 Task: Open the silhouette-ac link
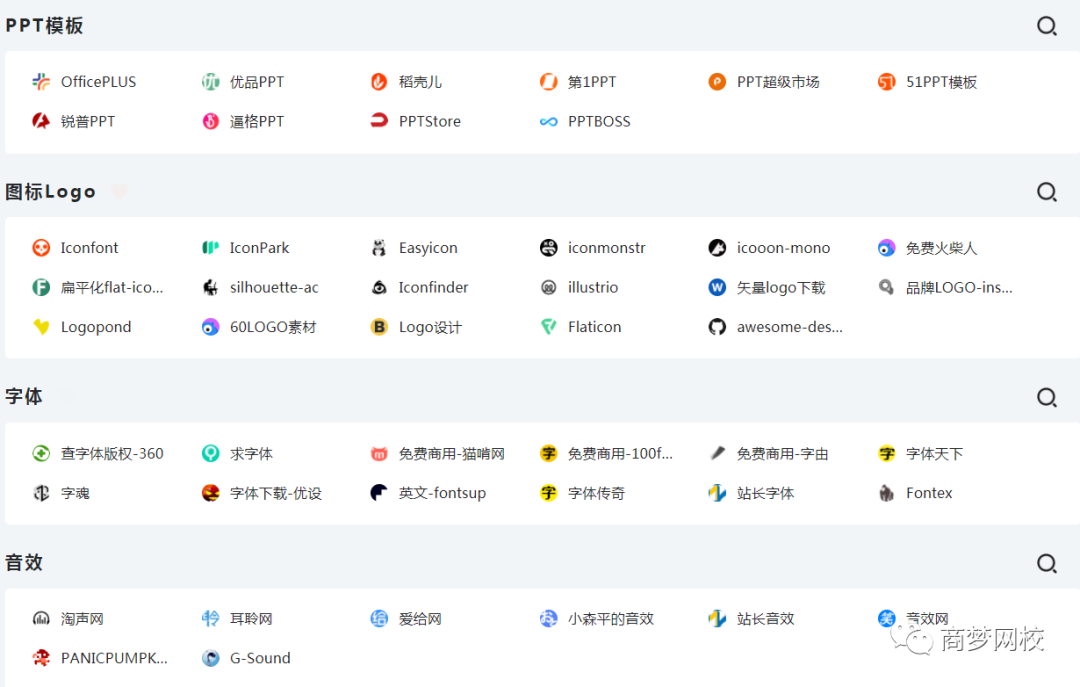click(274, 288)
